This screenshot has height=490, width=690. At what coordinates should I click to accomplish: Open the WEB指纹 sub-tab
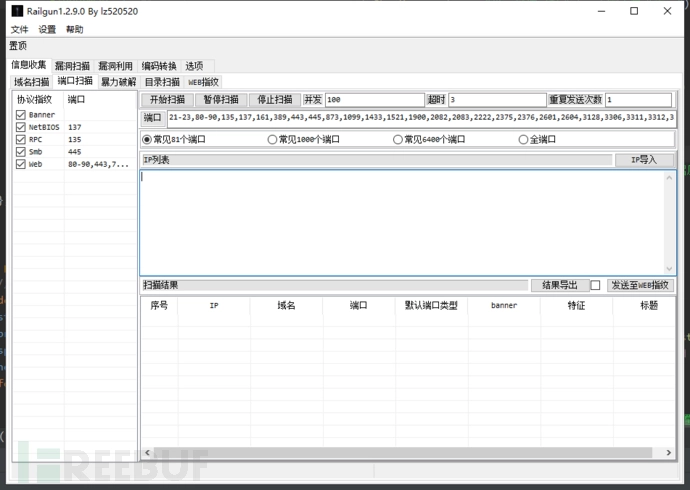click(203, 82)
